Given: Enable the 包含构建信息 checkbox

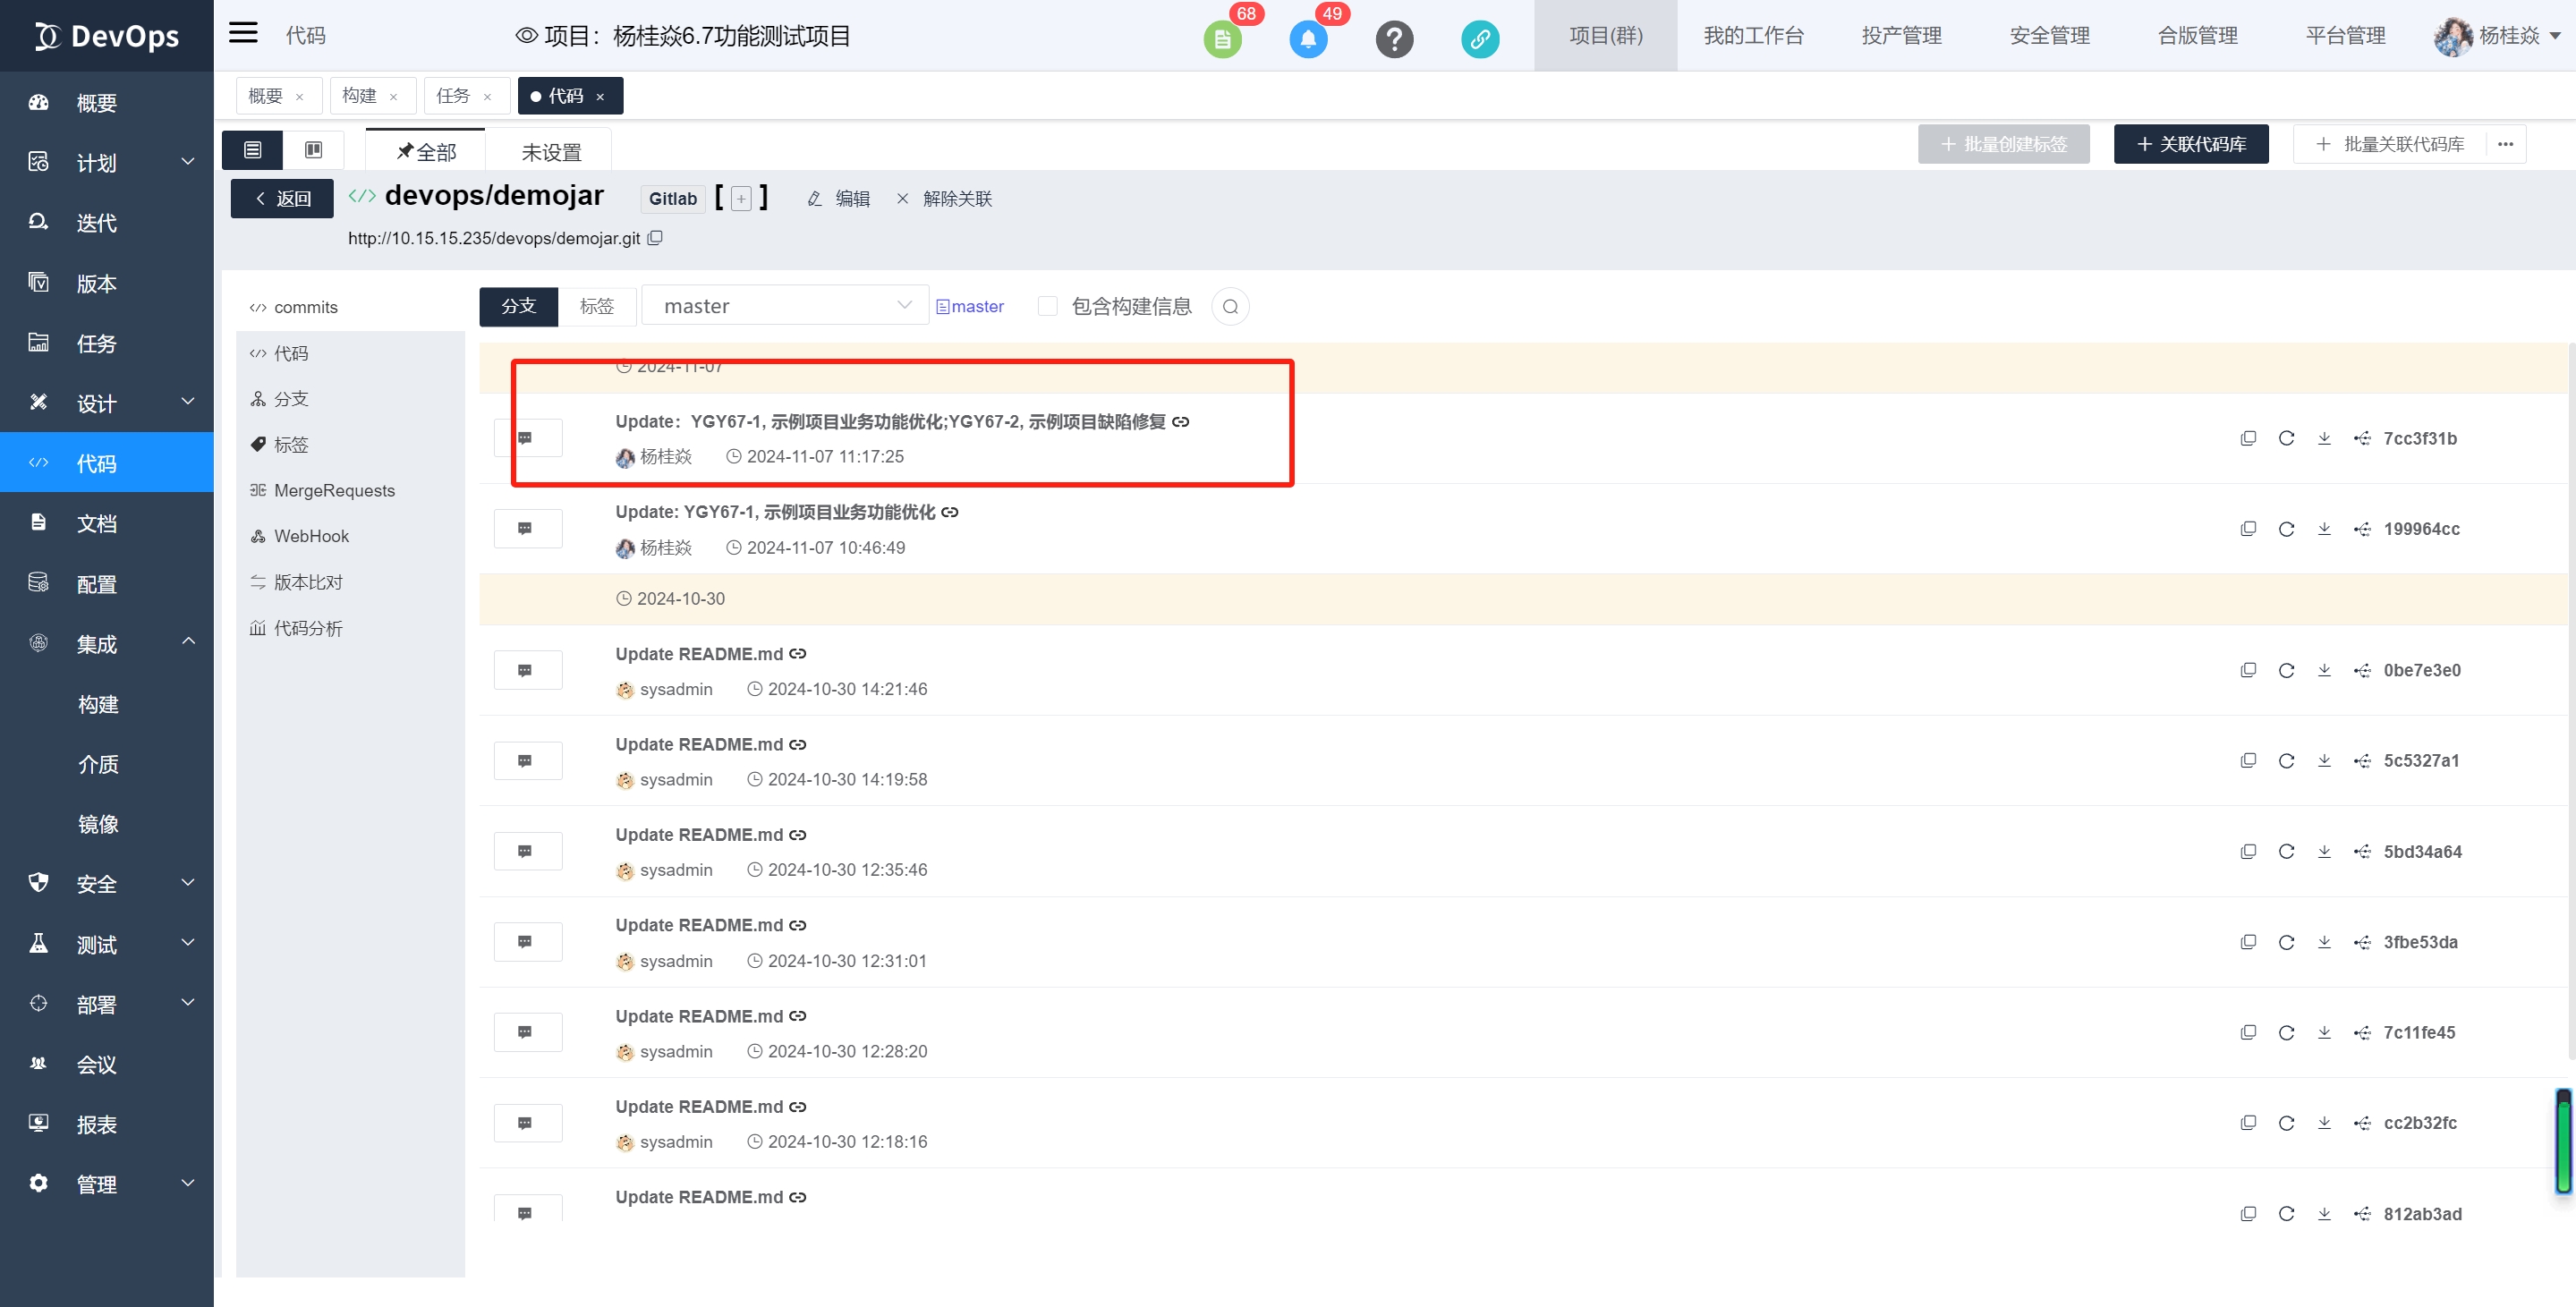Looking at the screenshot, I should click(x=1047, y=306).
